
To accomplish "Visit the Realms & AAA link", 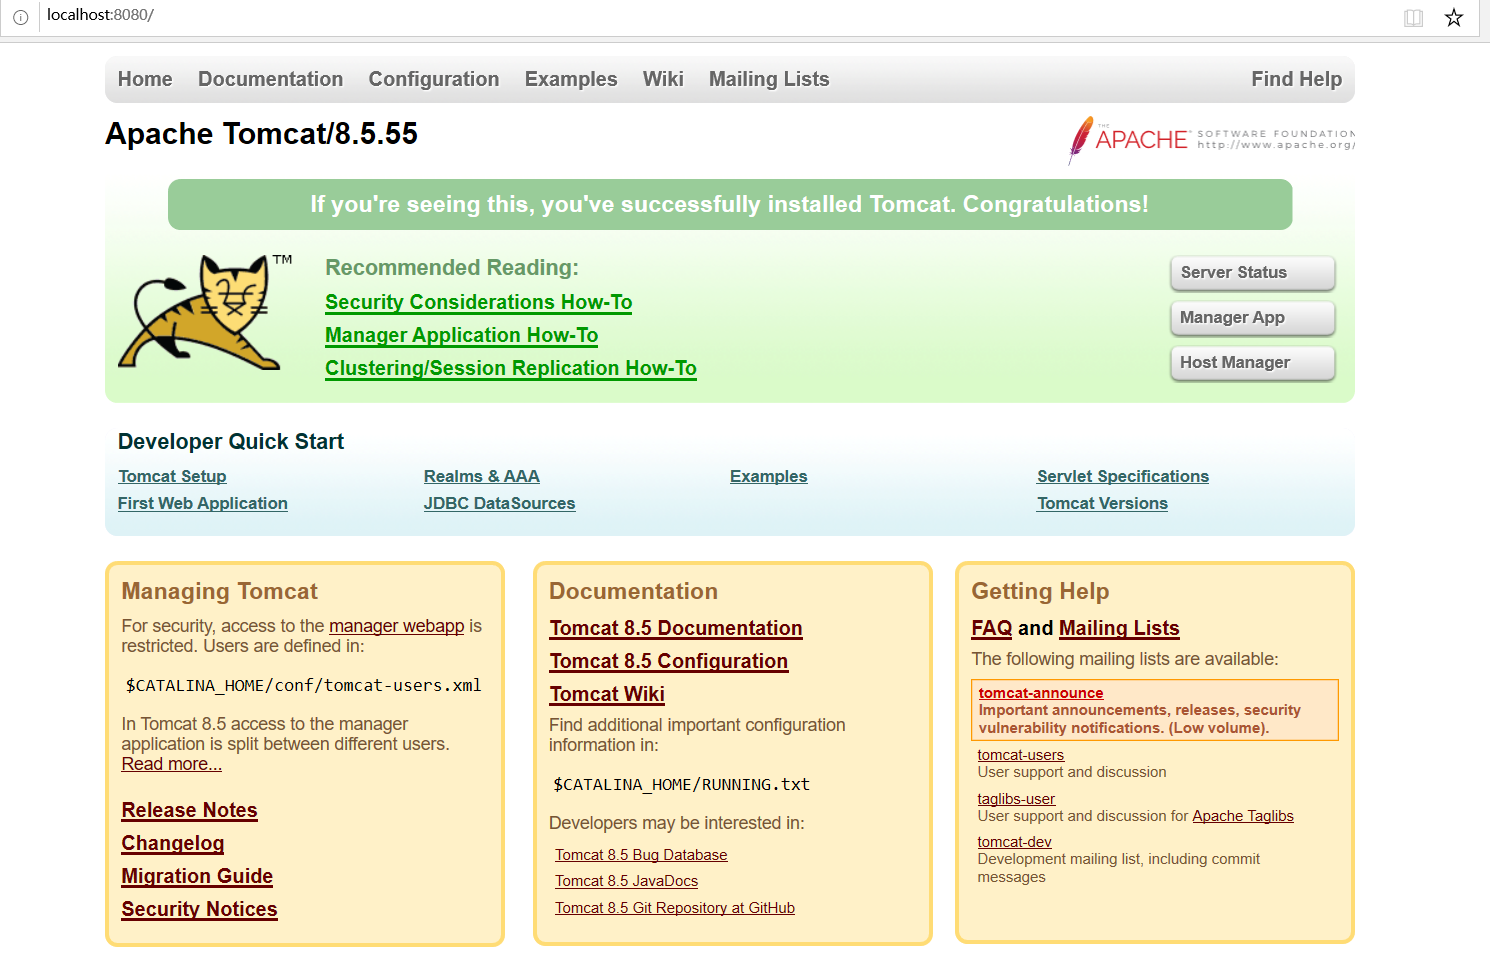I will coord(481,476).
